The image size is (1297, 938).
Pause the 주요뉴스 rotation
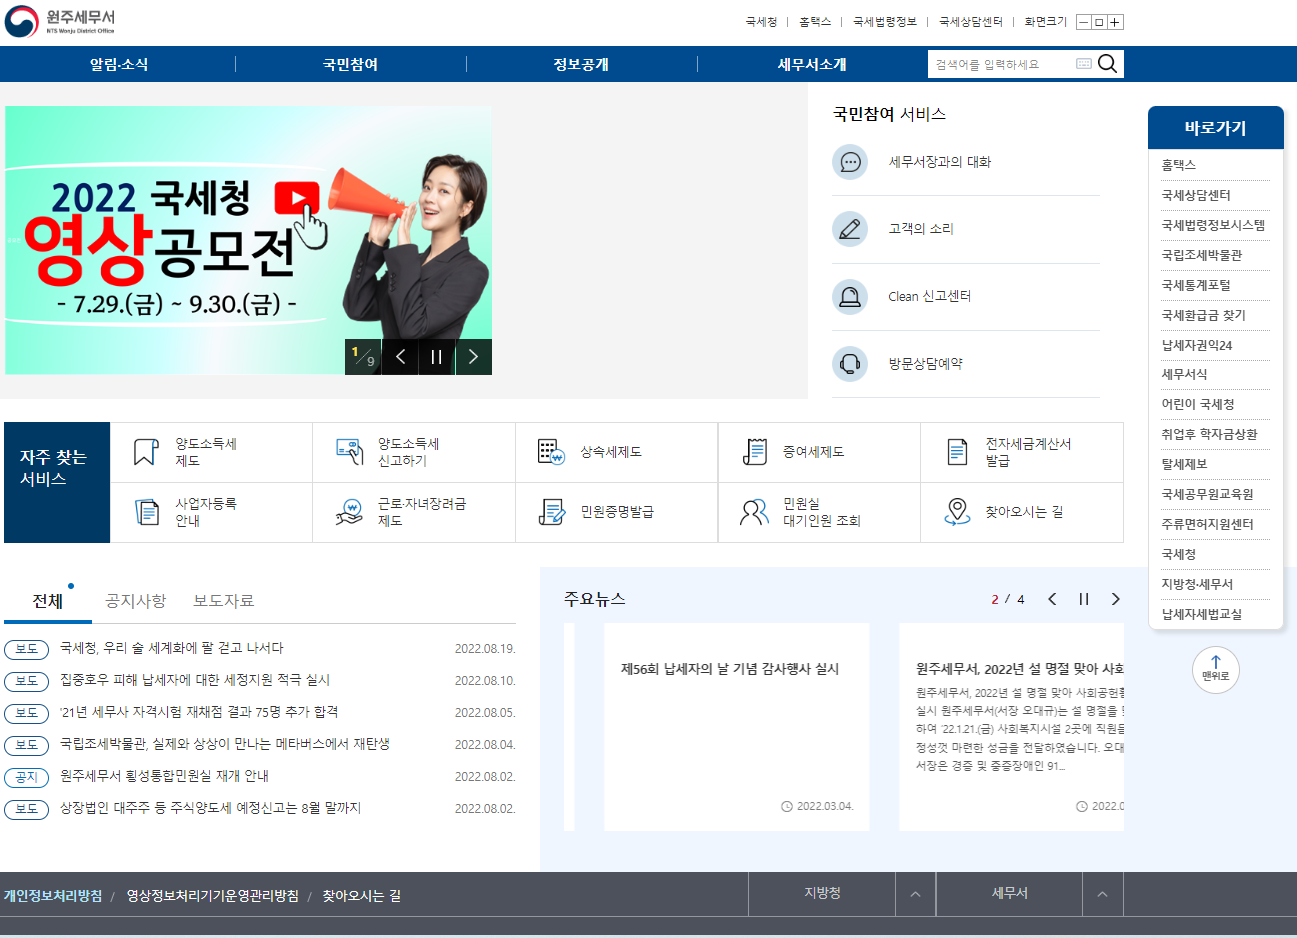tap(1084, 599)
